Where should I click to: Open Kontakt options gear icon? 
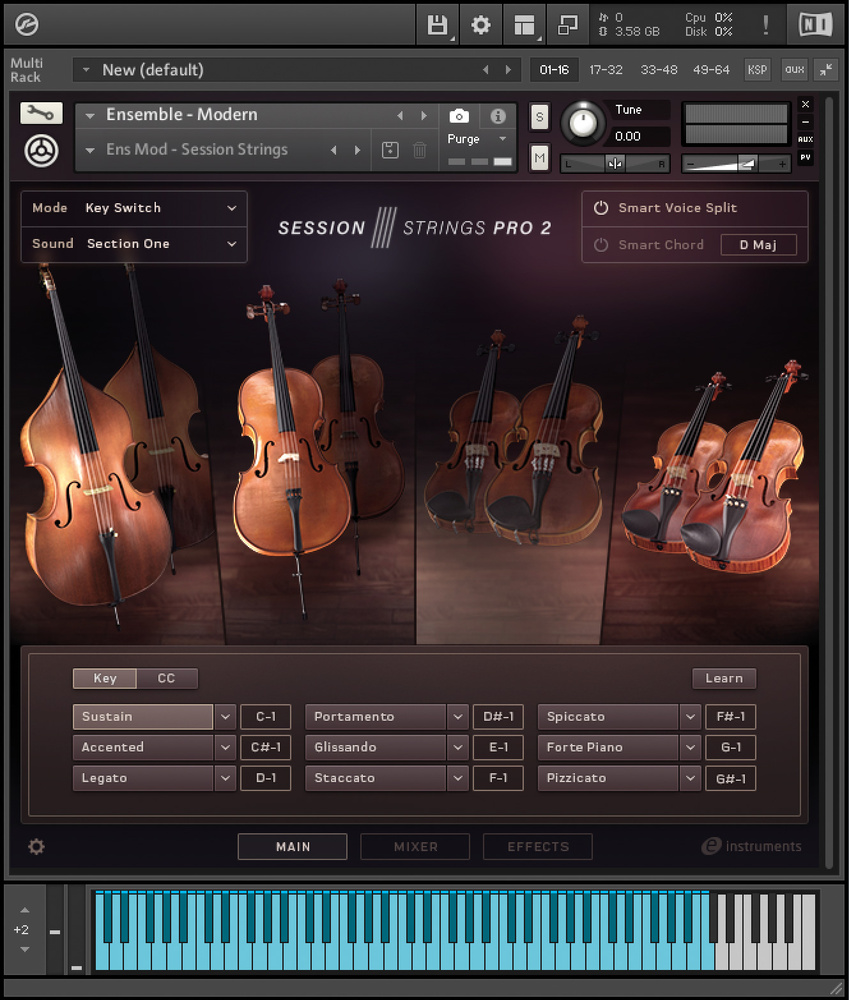pos(481,25)
